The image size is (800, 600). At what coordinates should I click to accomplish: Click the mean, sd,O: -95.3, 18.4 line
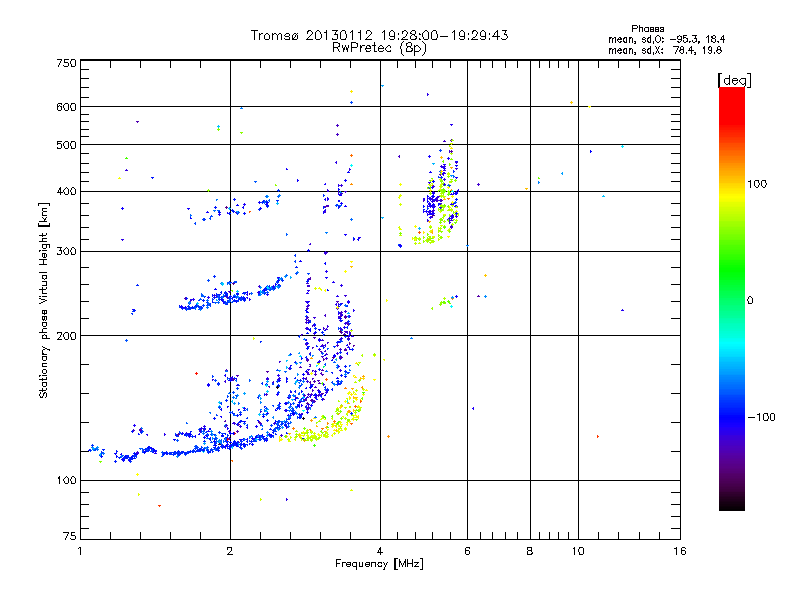click(x=666, y=39)
